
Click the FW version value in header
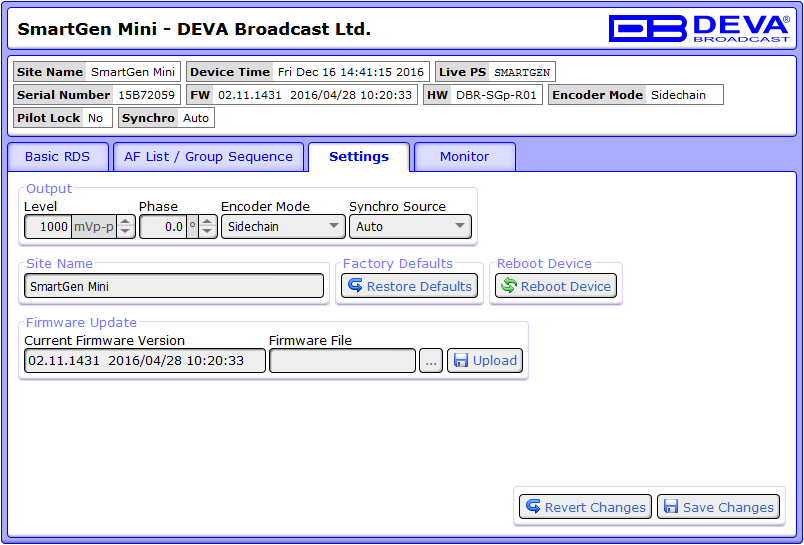(x=315, y=95)
